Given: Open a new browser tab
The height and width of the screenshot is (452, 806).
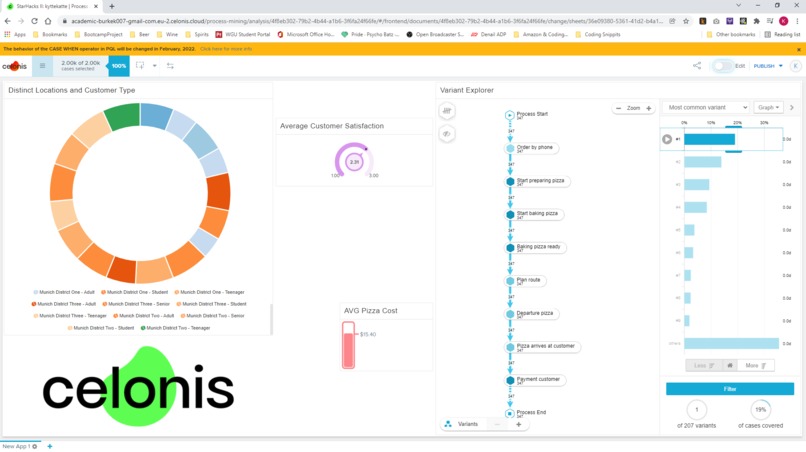Looking at the screenshot, I should [x=112, y=6].
